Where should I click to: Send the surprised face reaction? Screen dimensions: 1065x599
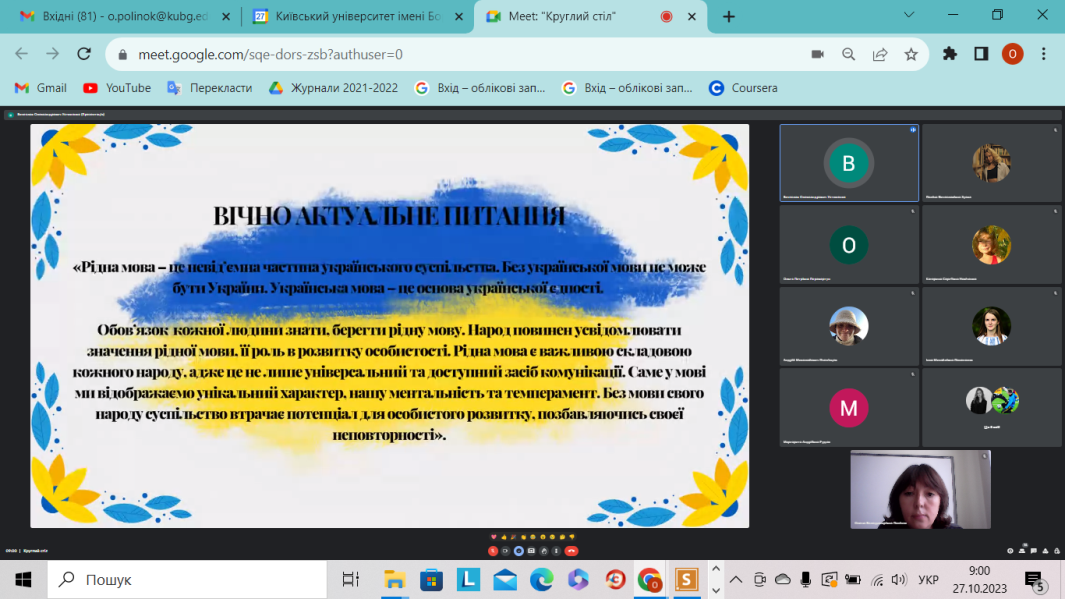coord(543,537)
